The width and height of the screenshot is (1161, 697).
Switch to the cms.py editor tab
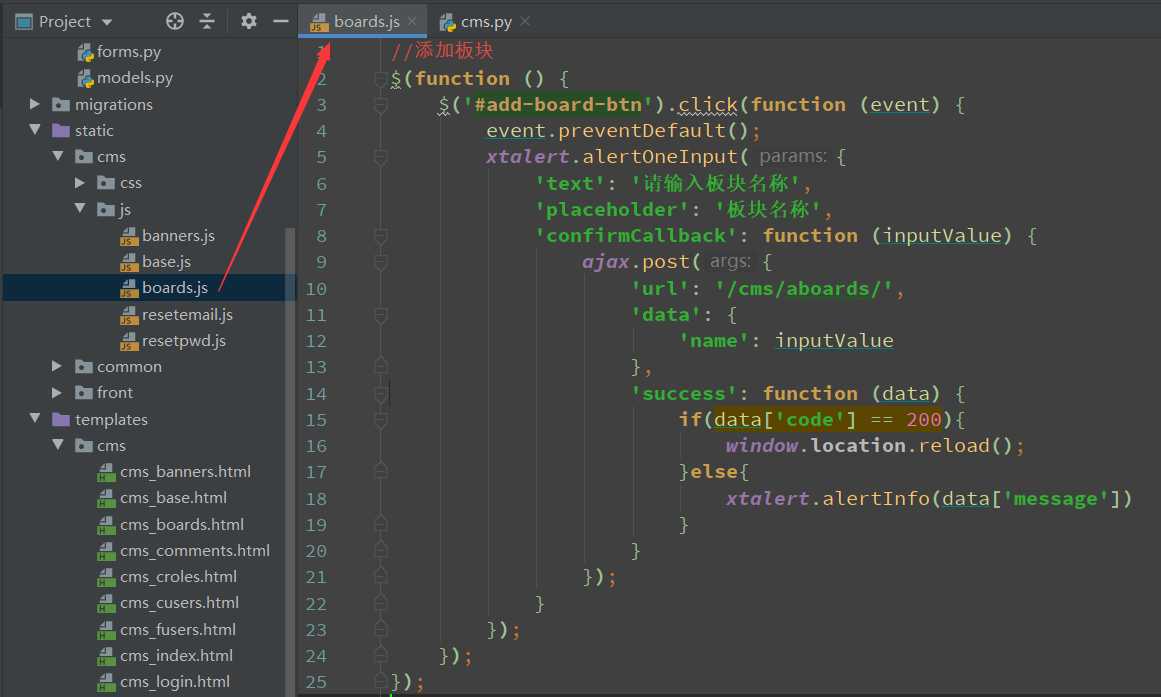tap(486, 21)
